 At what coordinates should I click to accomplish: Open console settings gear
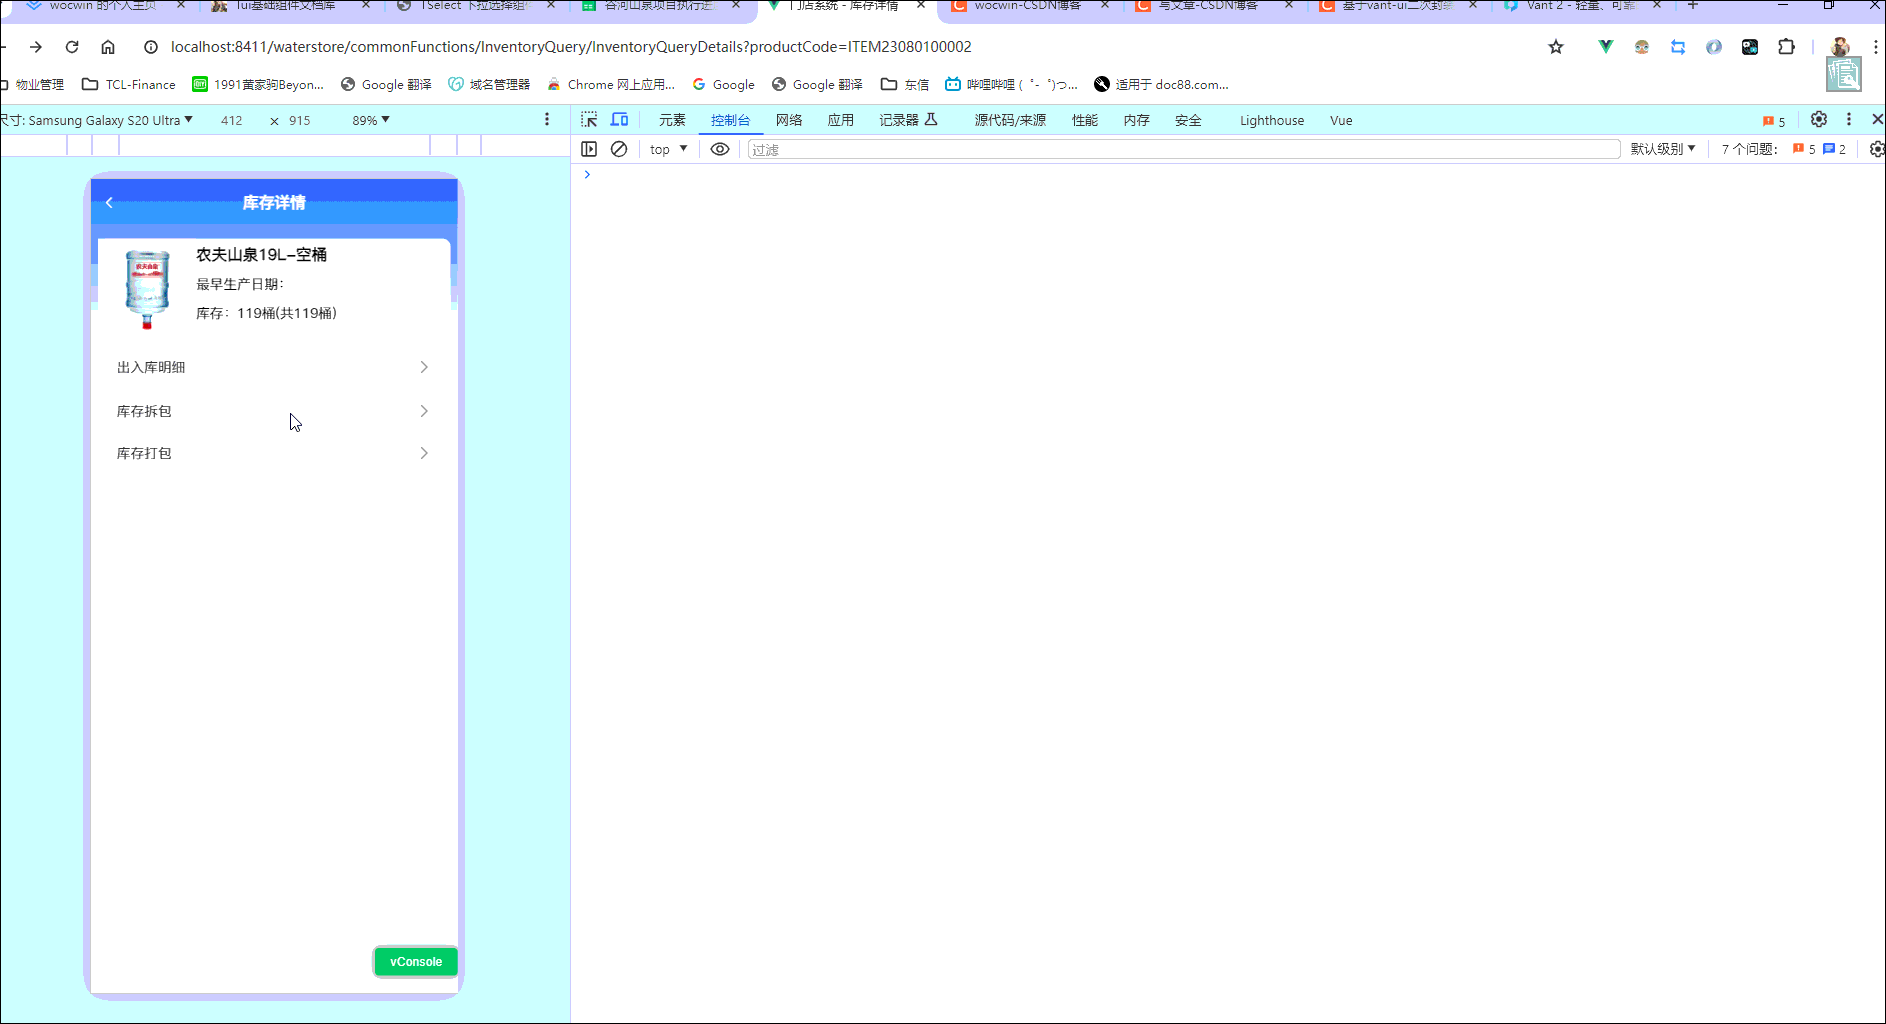(1877, 149)
